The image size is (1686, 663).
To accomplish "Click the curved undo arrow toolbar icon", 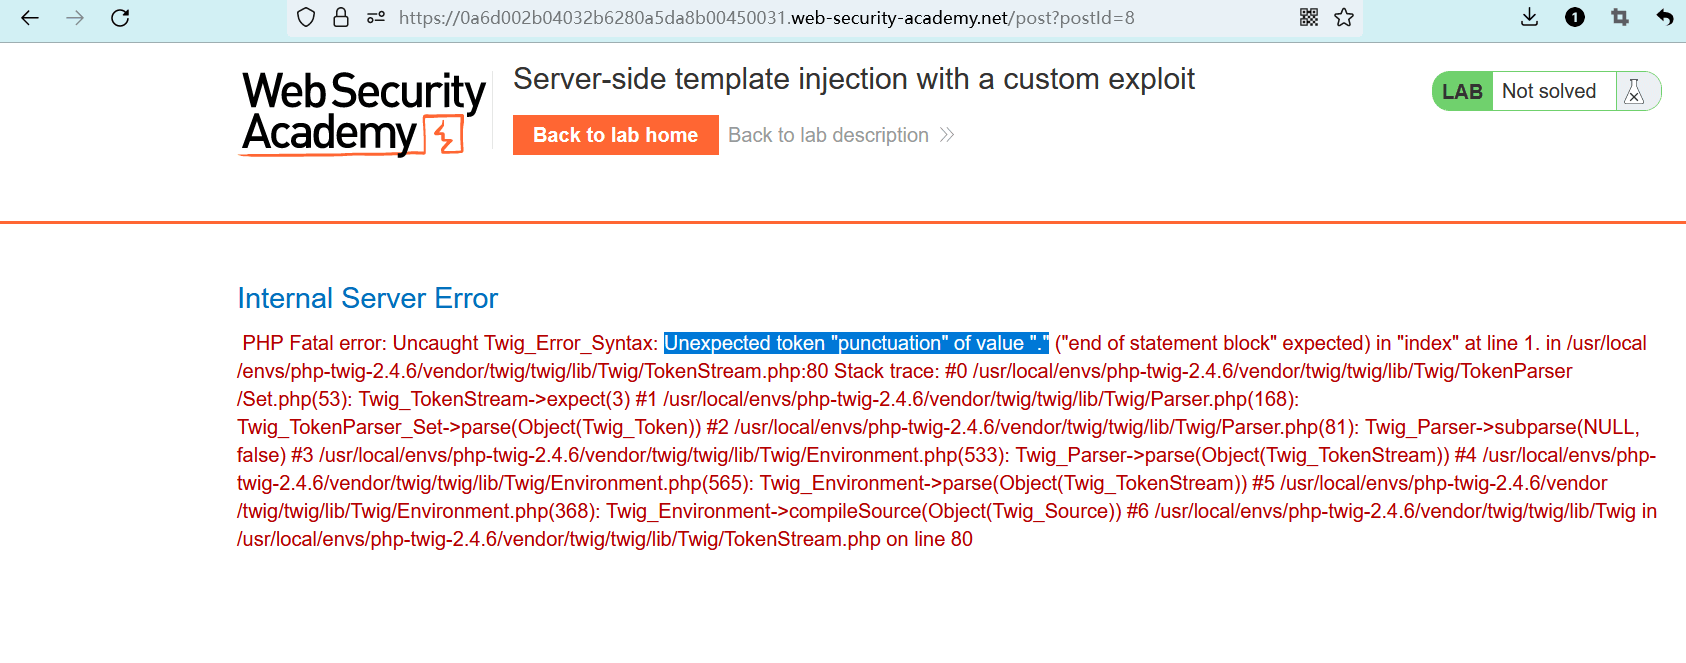I will click(1665, 18).
